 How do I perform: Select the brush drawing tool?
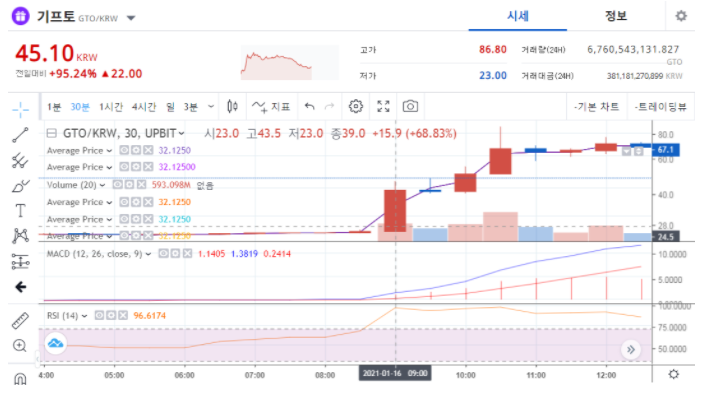(20, 186)
